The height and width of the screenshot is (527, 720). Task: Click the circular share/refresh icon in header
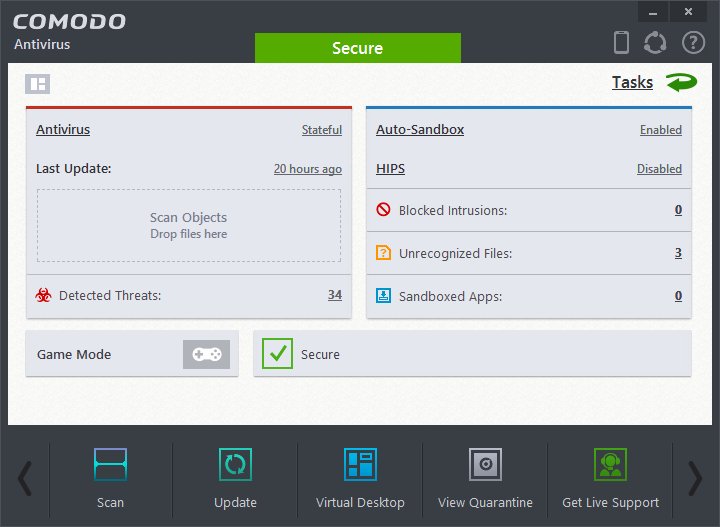point(655,43)
